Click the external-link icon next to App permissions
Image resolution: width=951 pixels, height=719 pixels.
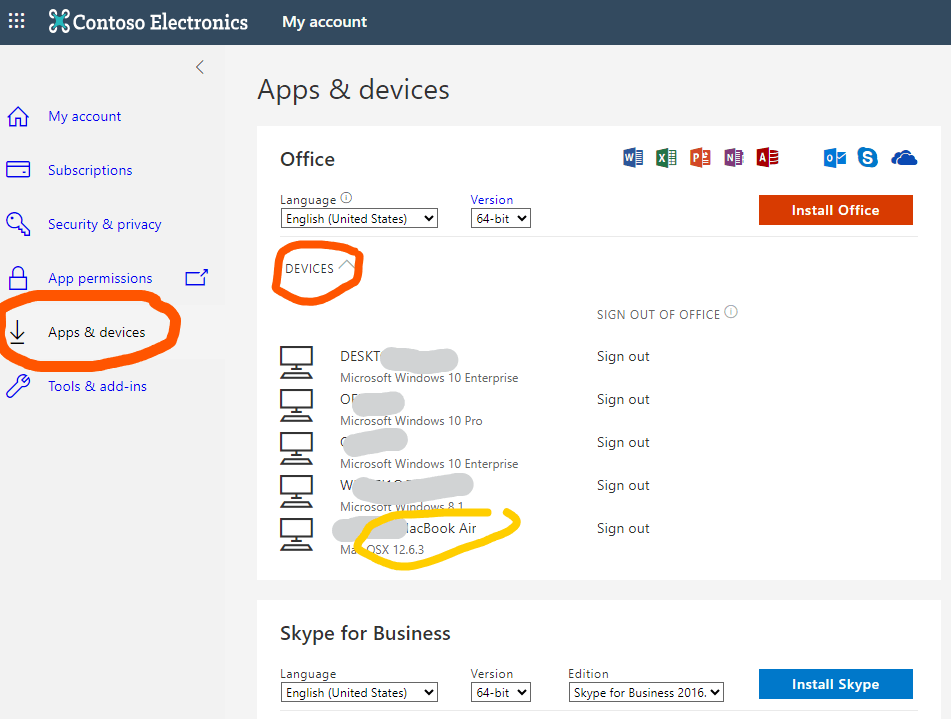197,277
